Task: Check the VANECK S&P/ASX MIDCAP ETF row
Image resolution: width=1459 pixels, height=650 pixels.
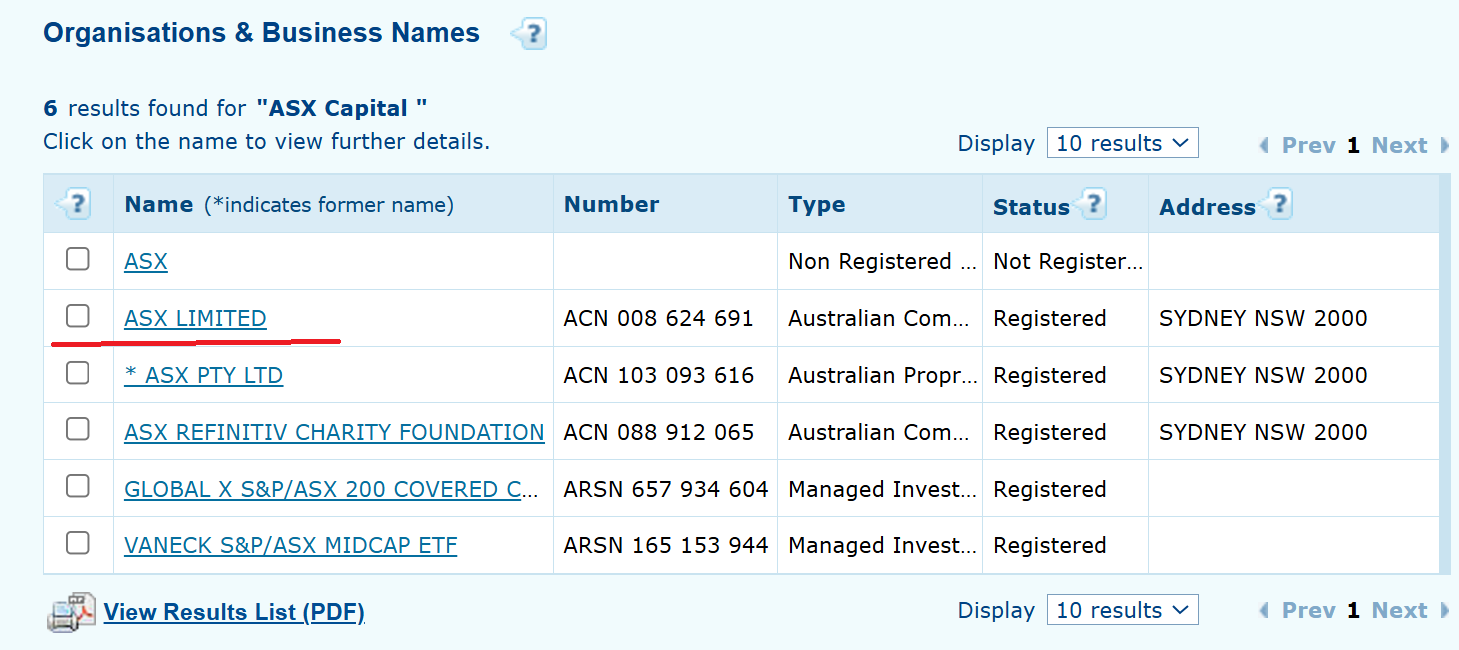Action: point(78,544)
